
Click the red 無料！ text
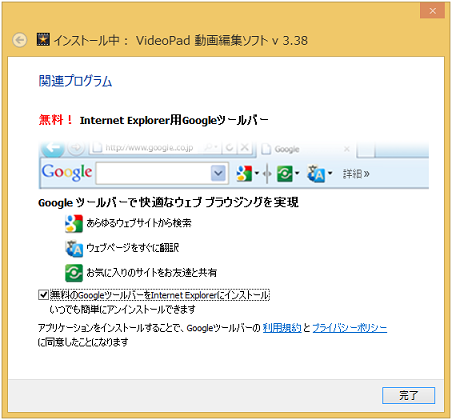click(56, 120)
